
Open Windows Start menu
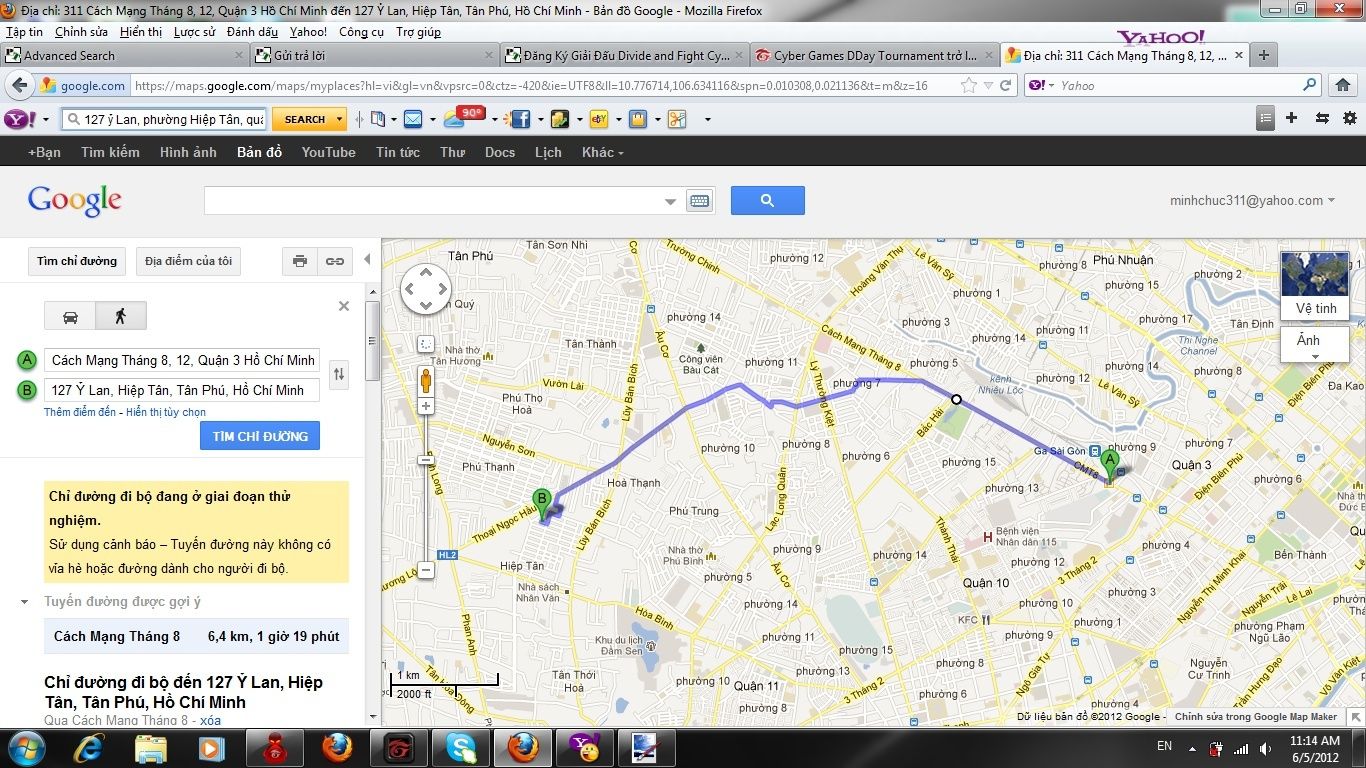(x=25, y=747)
